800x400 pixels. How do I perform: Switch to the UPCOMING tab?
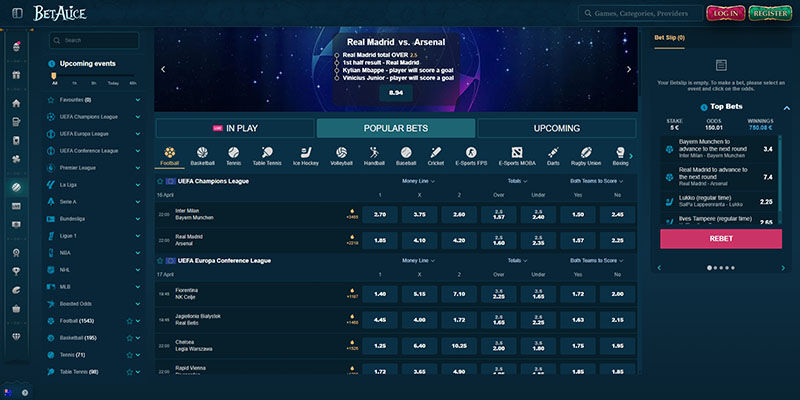click(557, 129)
